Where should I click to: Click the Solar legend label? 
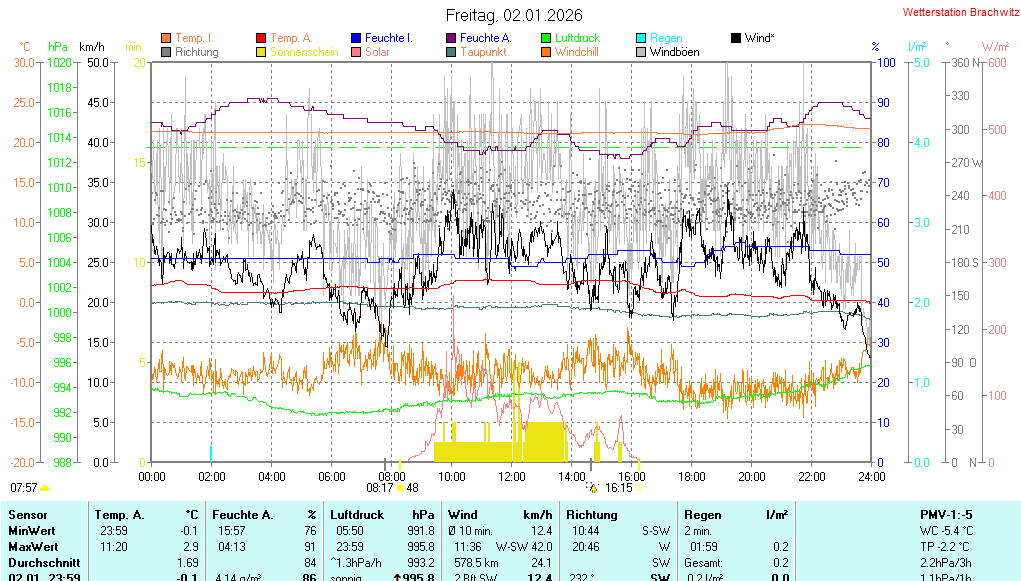pos(378,52)
